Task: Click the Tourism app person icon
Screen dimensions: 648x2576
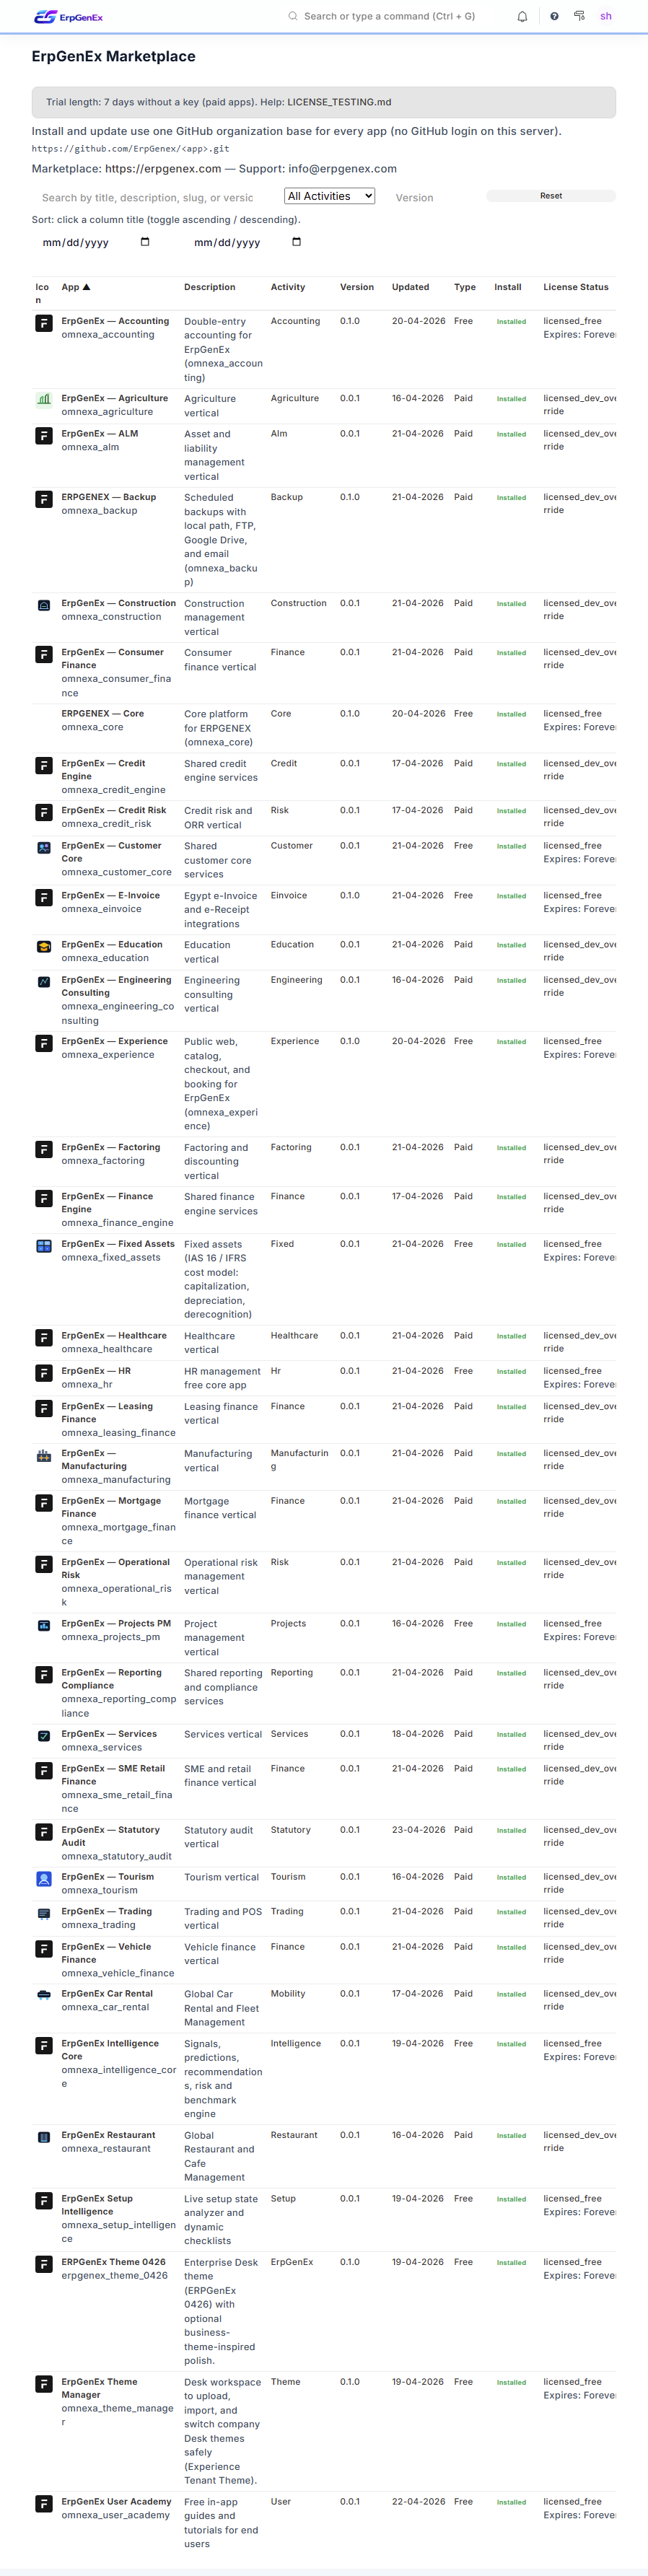Action: pyautogui.click(x=44, y=1879)
